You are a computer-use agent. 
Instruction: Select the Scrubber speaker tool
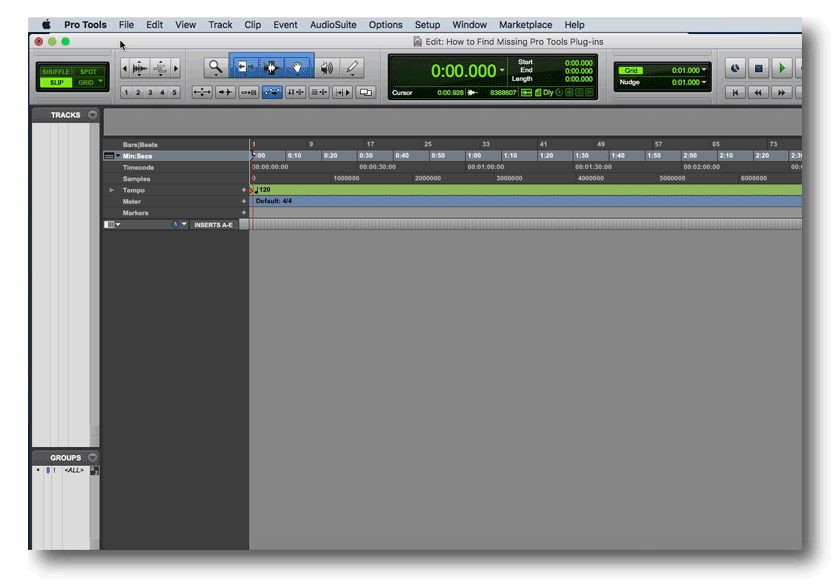click(327, 67)
